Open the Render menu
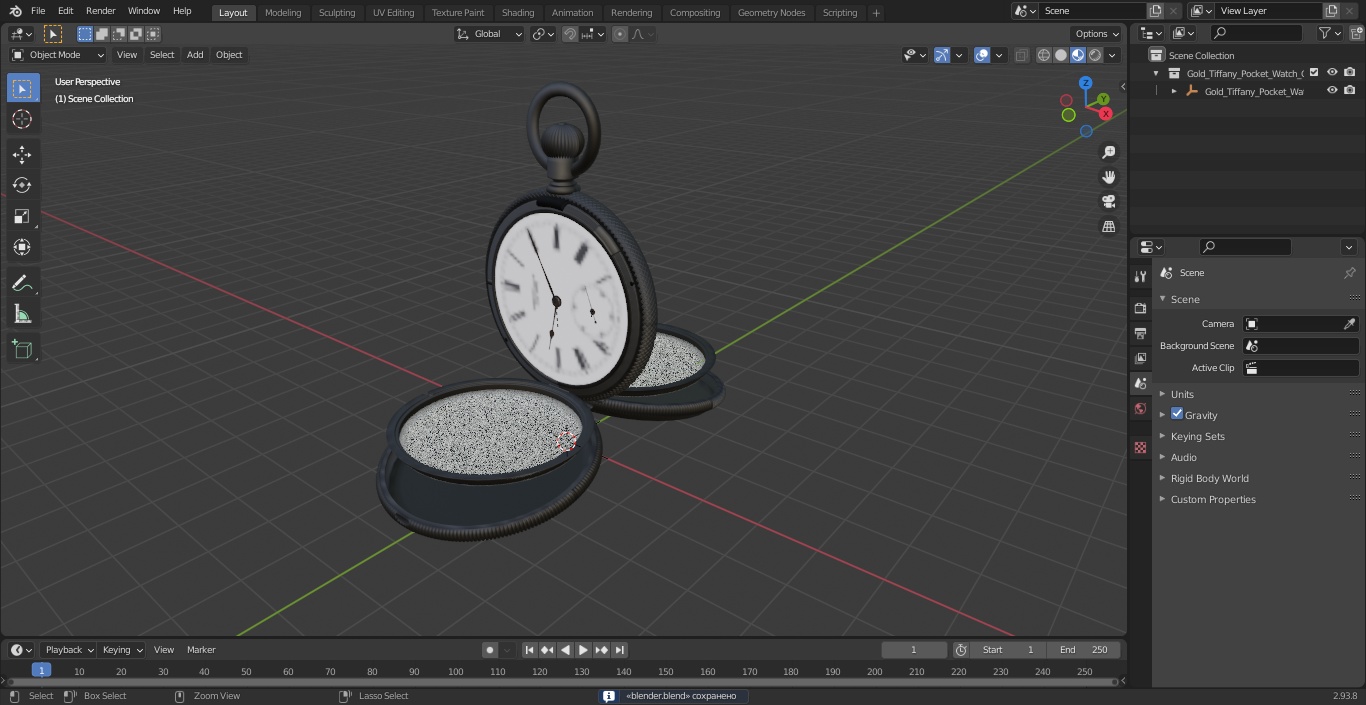Viewport: 1366px width, 705px height. tap(101, 11)
